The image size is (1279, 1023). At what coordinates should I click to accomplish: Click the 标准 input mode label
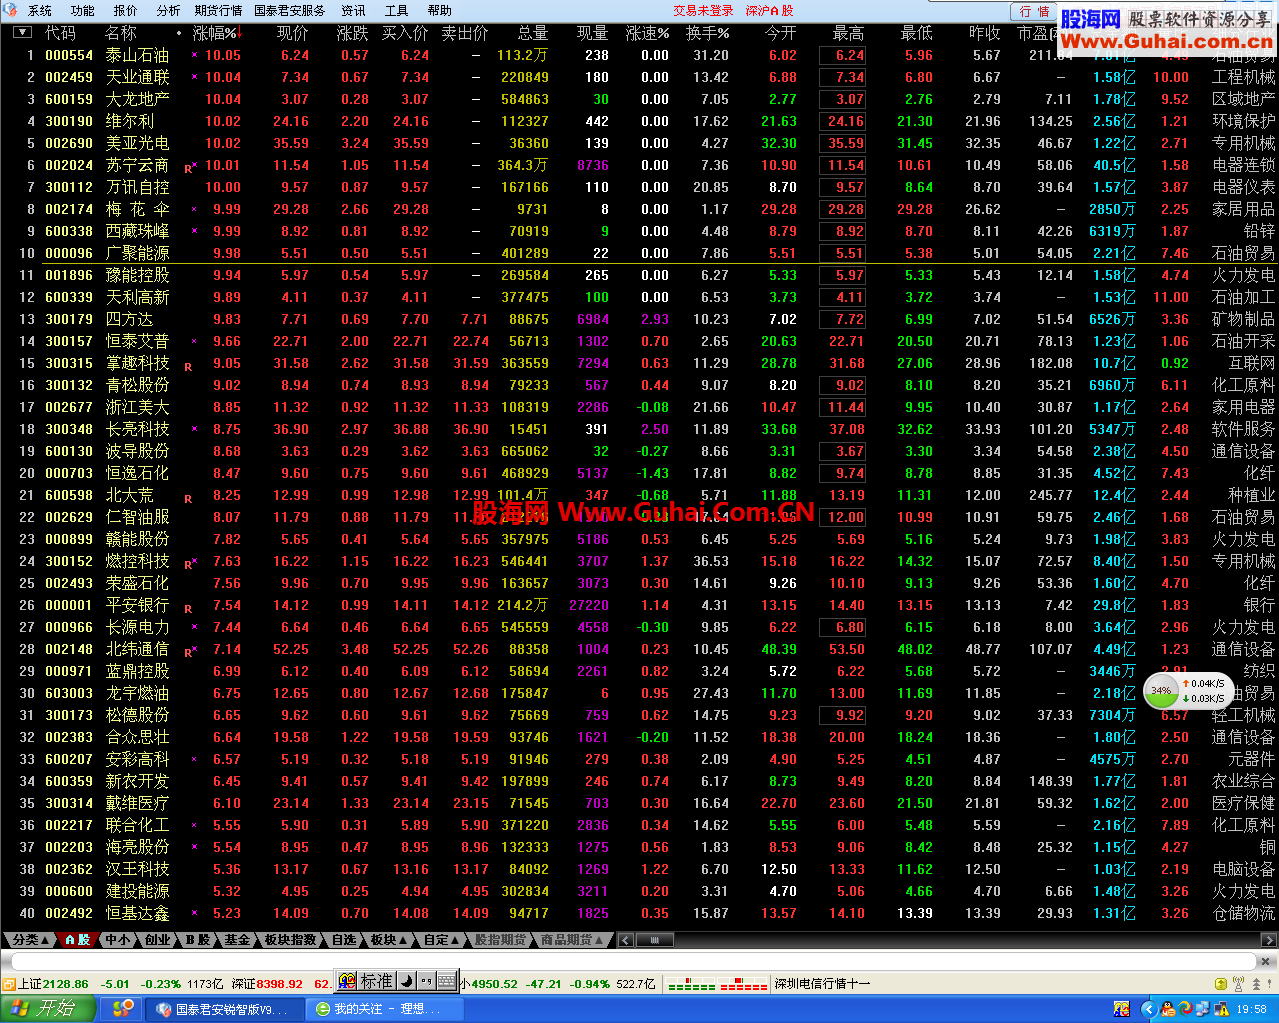coord(377,981)
